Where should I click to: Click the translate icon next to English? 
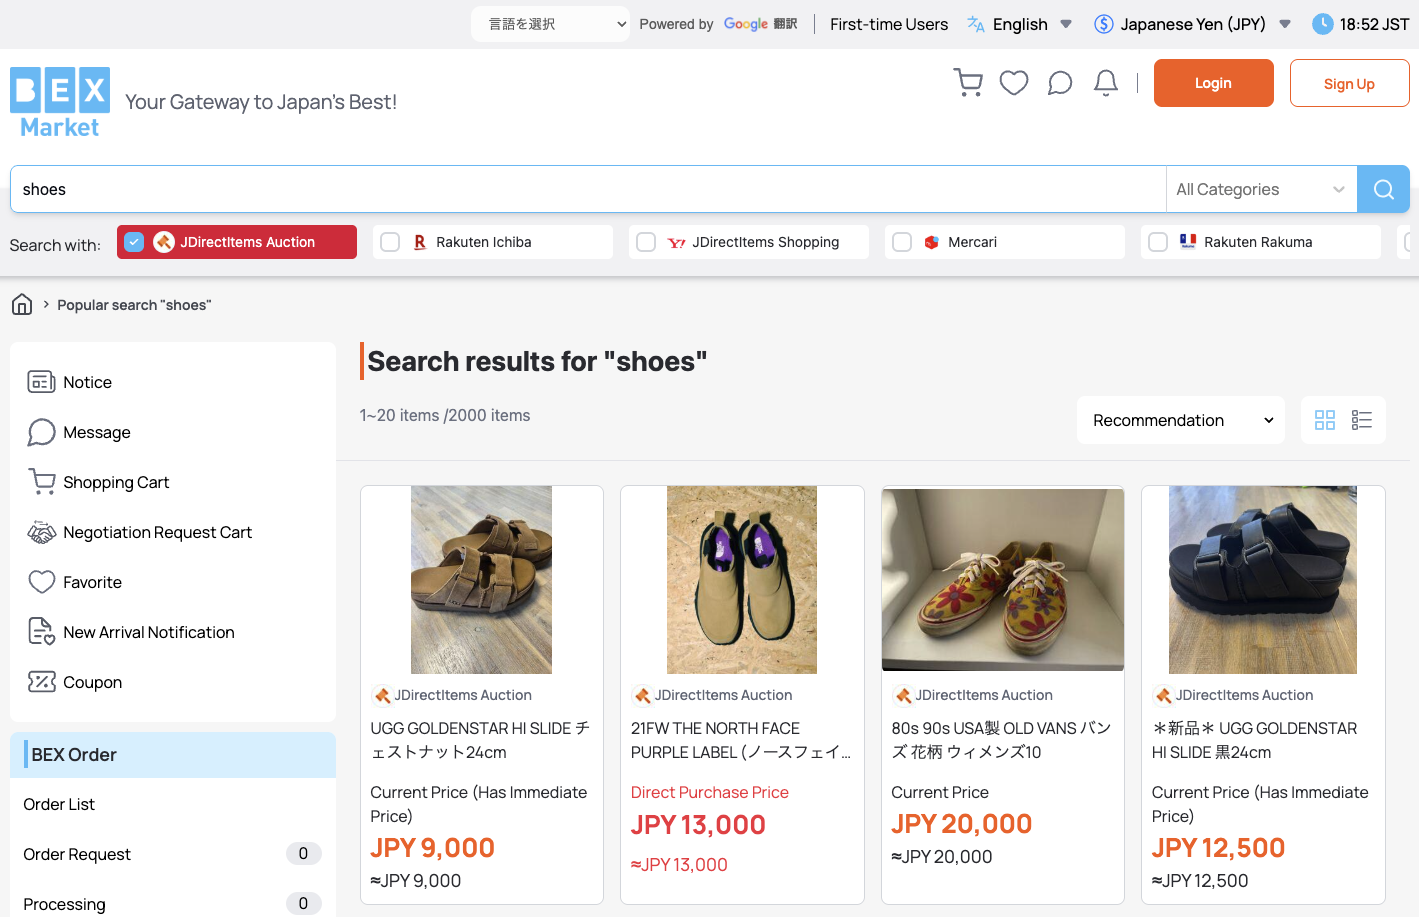[x=976, y=24]
